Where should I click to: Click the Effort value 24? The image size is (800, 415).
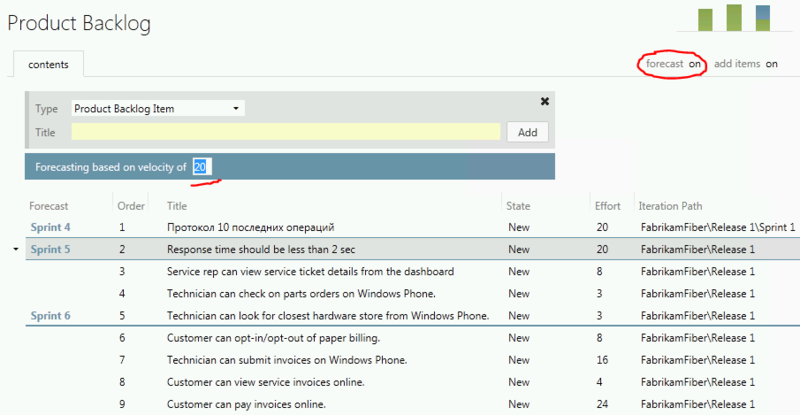(x=602, y=404)
